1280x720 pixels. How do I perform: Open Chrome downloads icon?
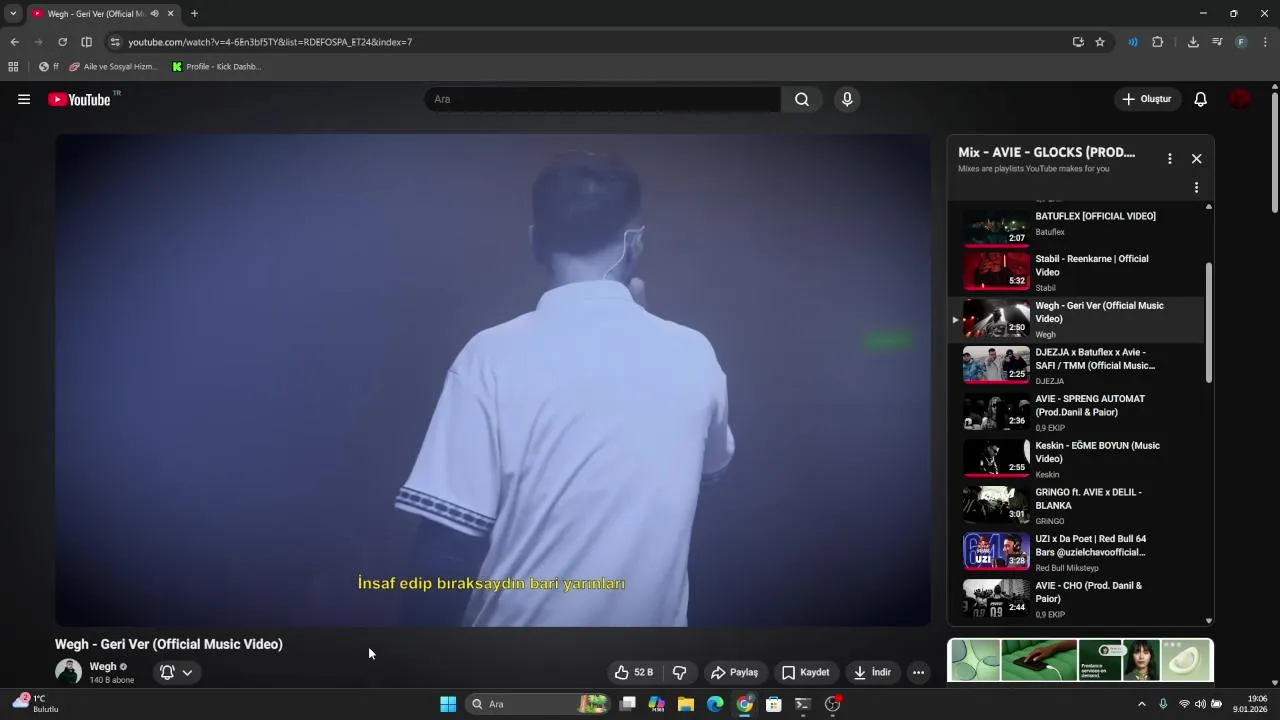click(x=1193, y=42)
